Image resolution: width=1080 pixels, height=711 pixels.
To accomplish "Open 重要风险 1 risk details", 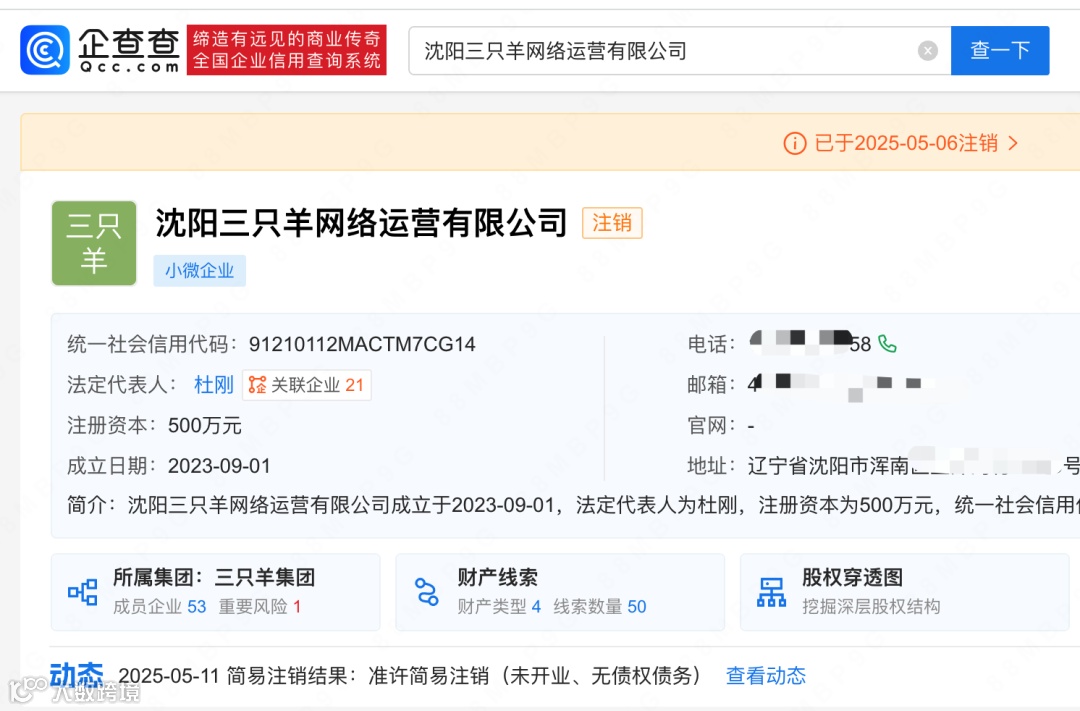I will click(x=260, y=606).
